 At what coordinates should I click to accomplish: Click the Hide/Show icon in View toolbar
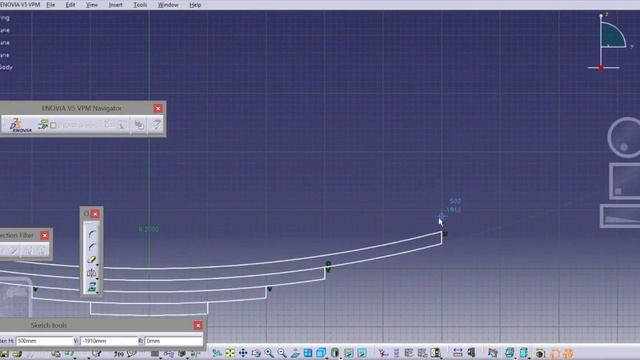pos(349,353)
